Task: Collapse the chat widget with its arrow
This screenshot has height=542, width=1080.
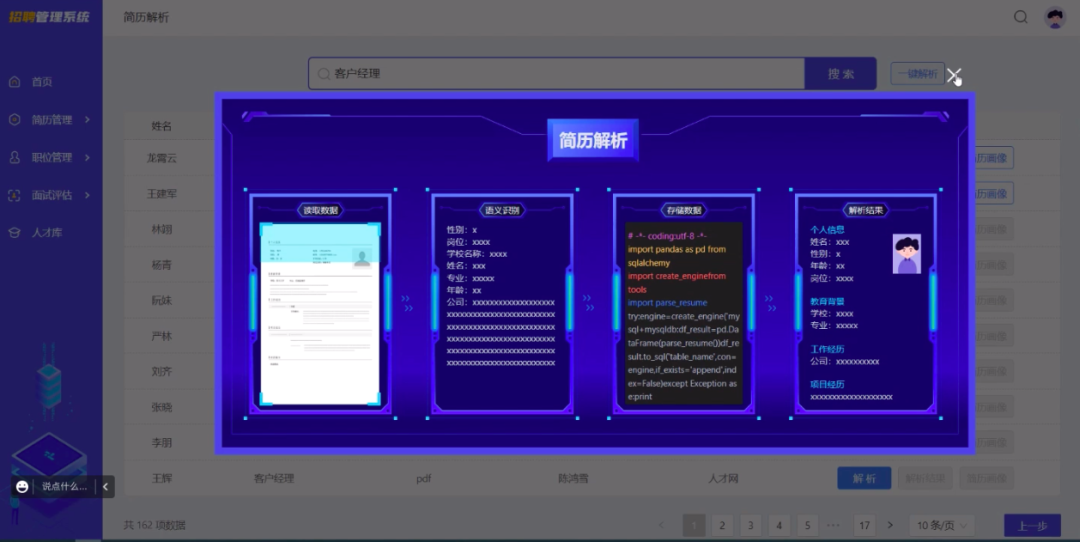Action: pos(106,487)
